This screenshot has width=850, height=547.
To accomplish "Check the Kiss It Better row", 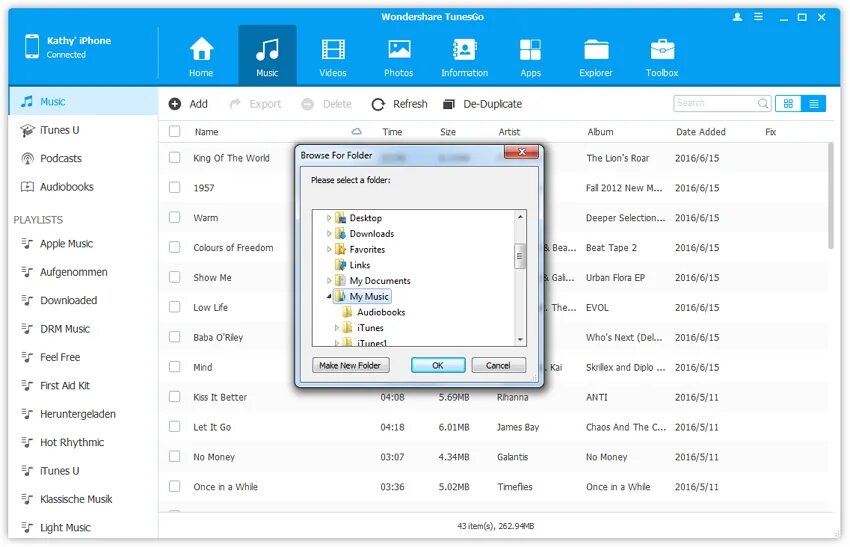I will tap(175, 397).
